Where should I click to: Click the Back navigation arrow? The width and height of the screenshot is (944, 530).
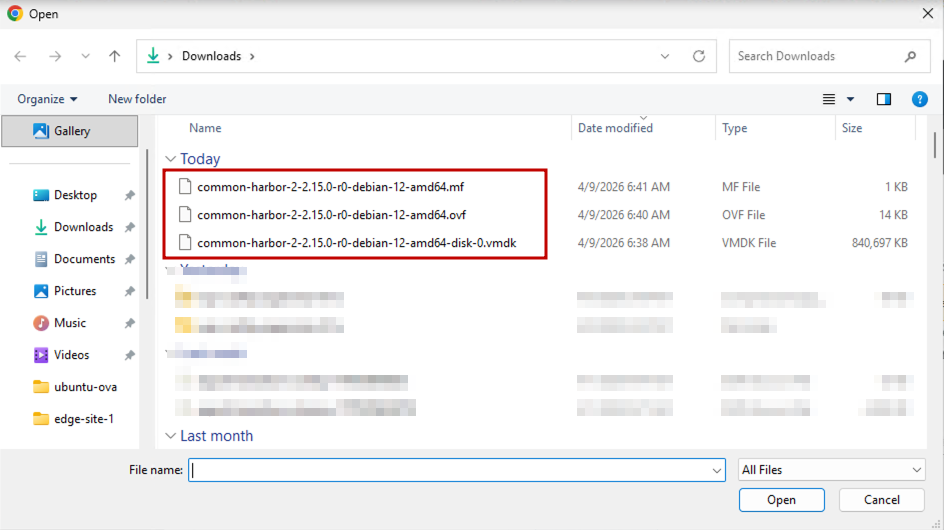[x=21, y=57]
